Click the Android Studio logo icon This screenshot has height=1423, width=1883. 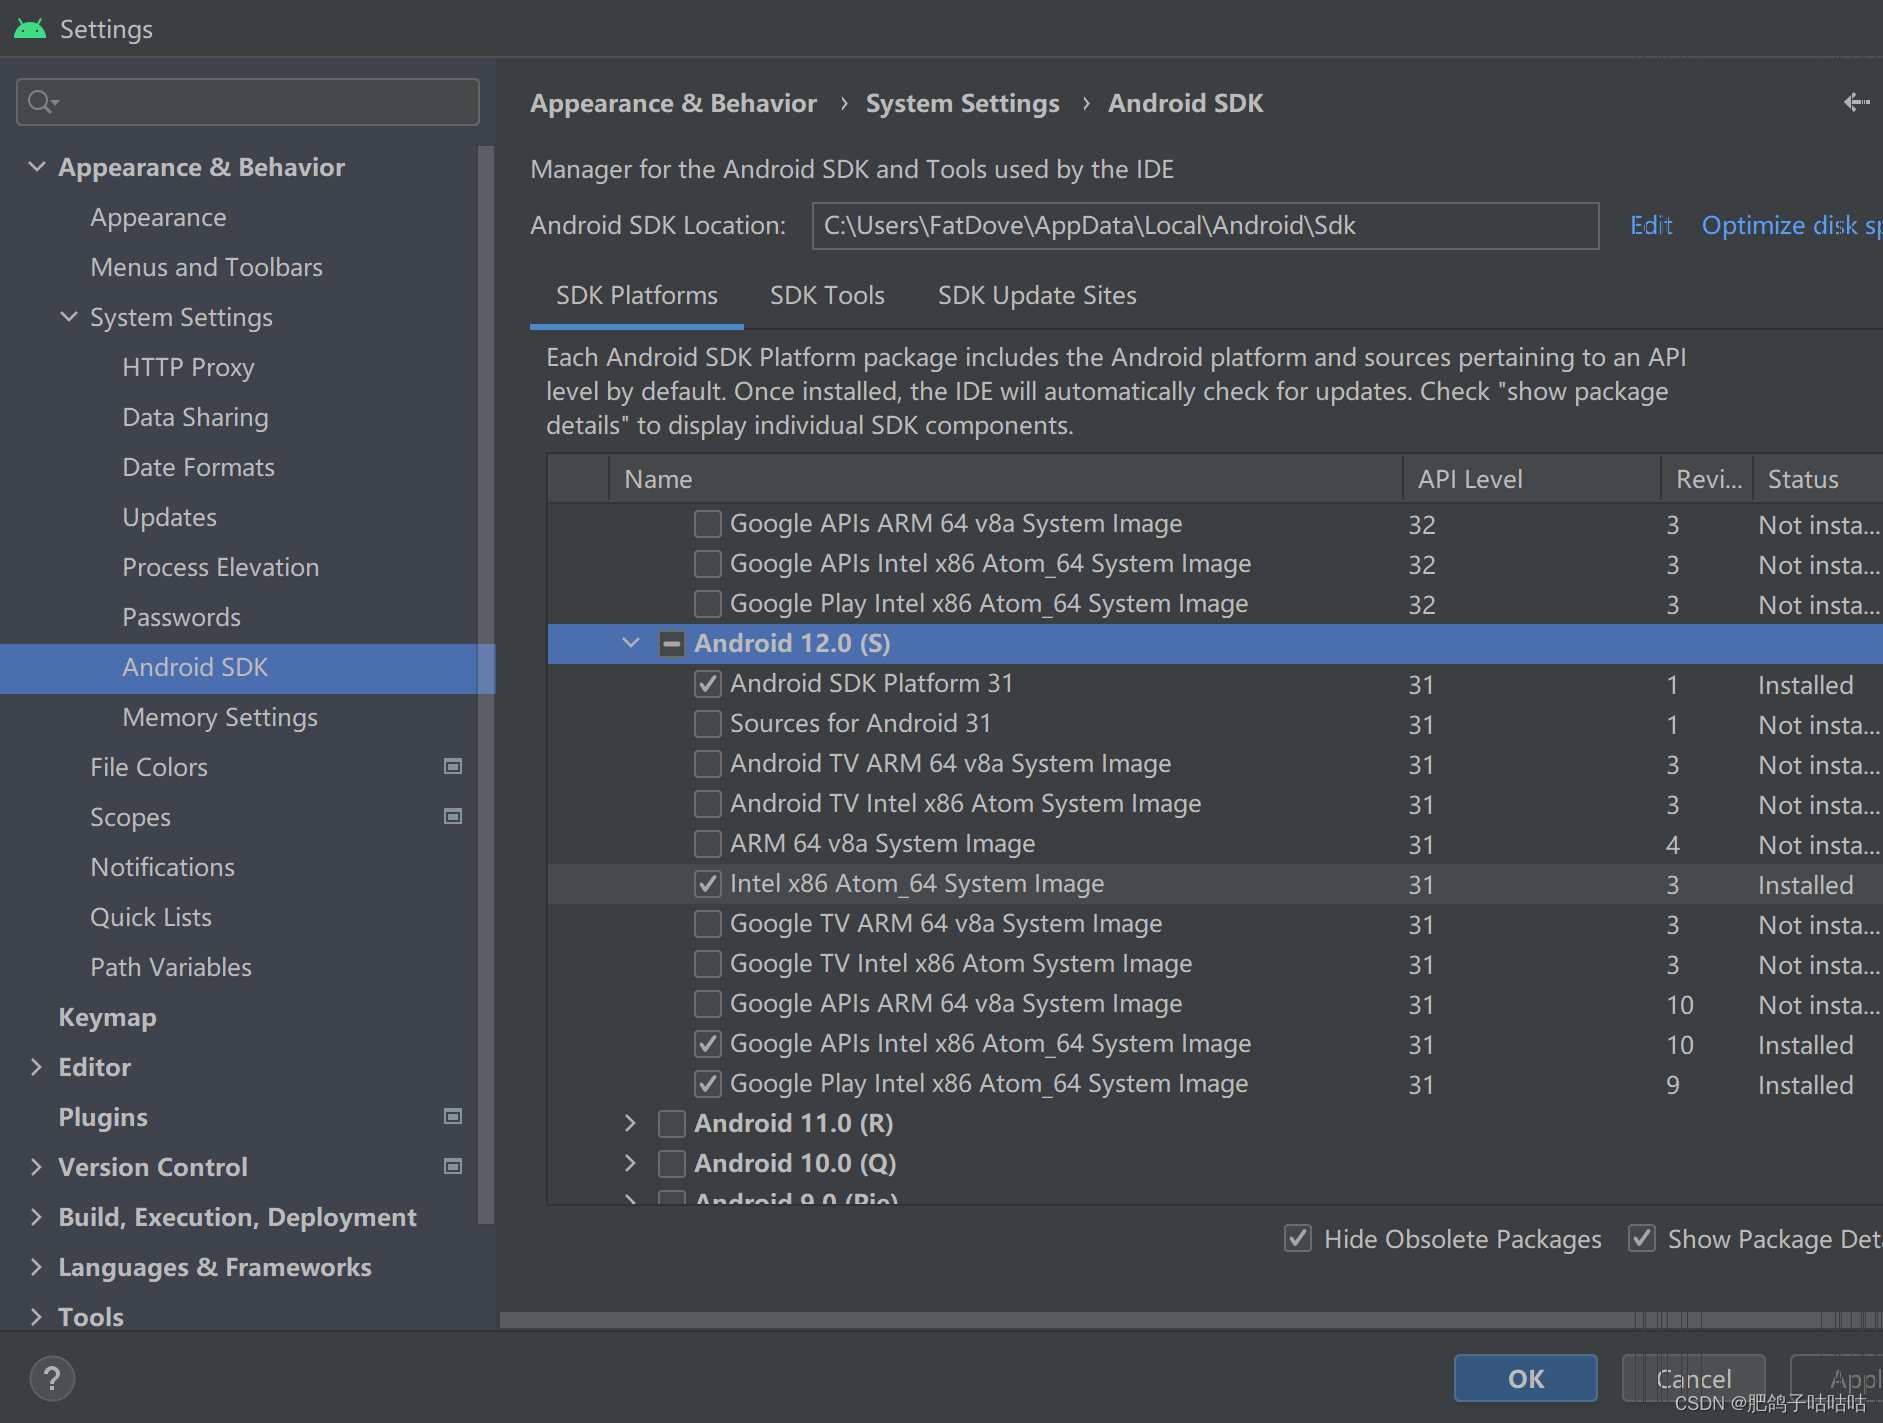[30, 29]
